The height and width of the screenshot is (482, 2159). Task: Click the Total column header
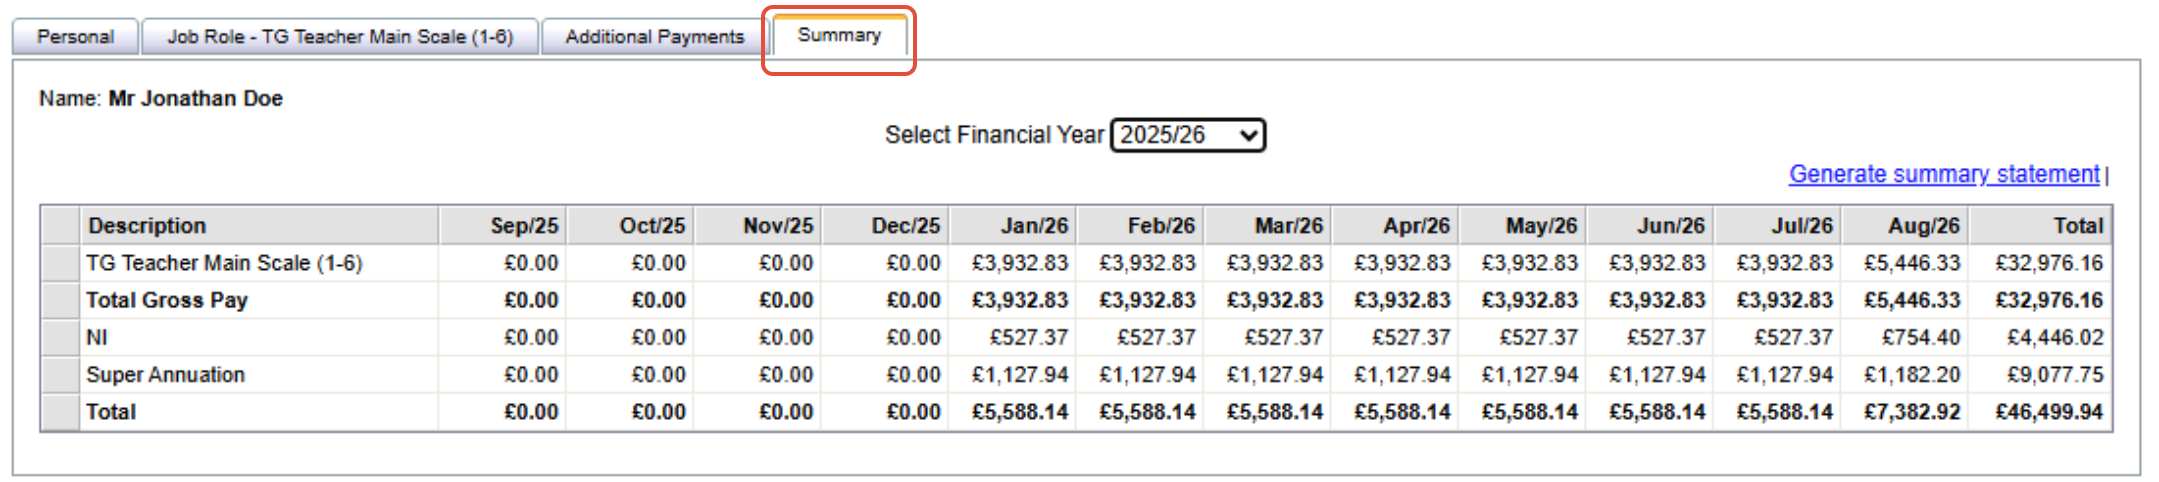[x=2078, y=226]
